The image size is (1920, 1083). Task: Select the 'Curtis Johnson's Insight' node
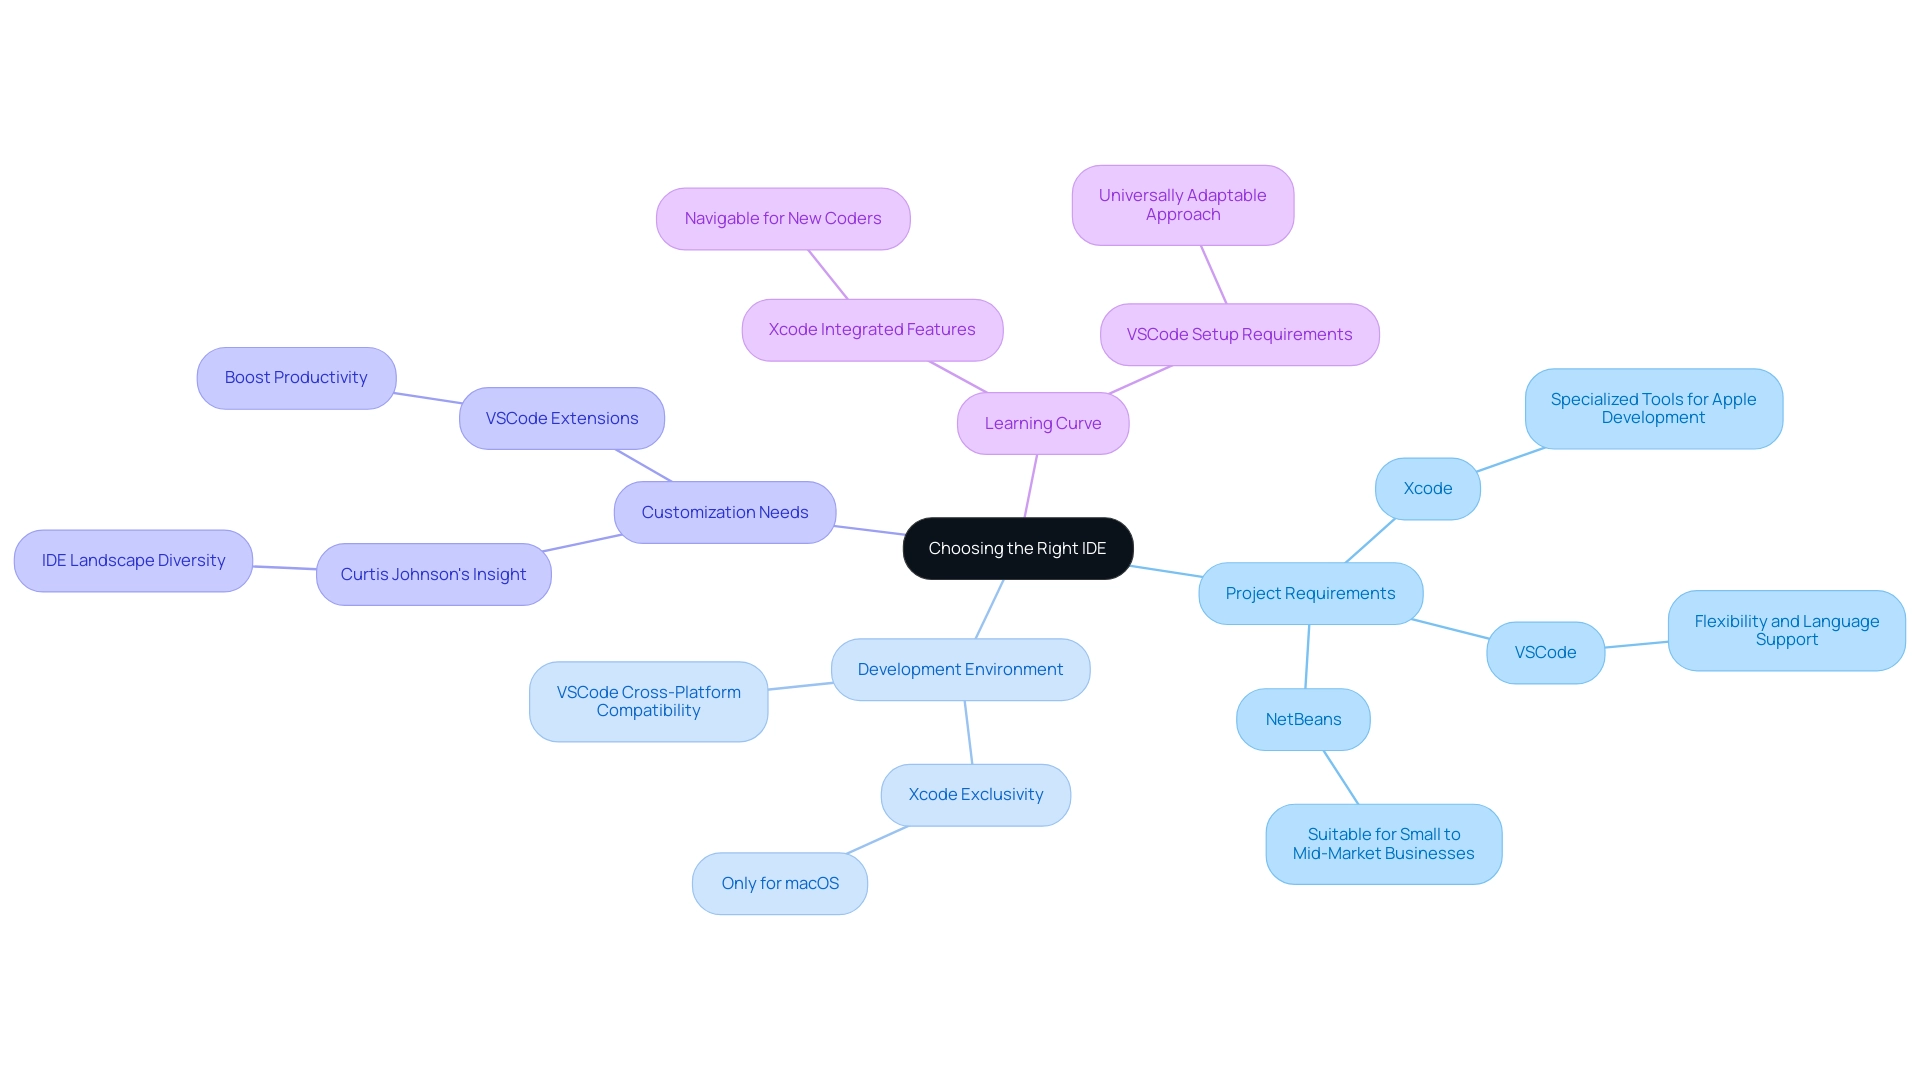(433, 574)
